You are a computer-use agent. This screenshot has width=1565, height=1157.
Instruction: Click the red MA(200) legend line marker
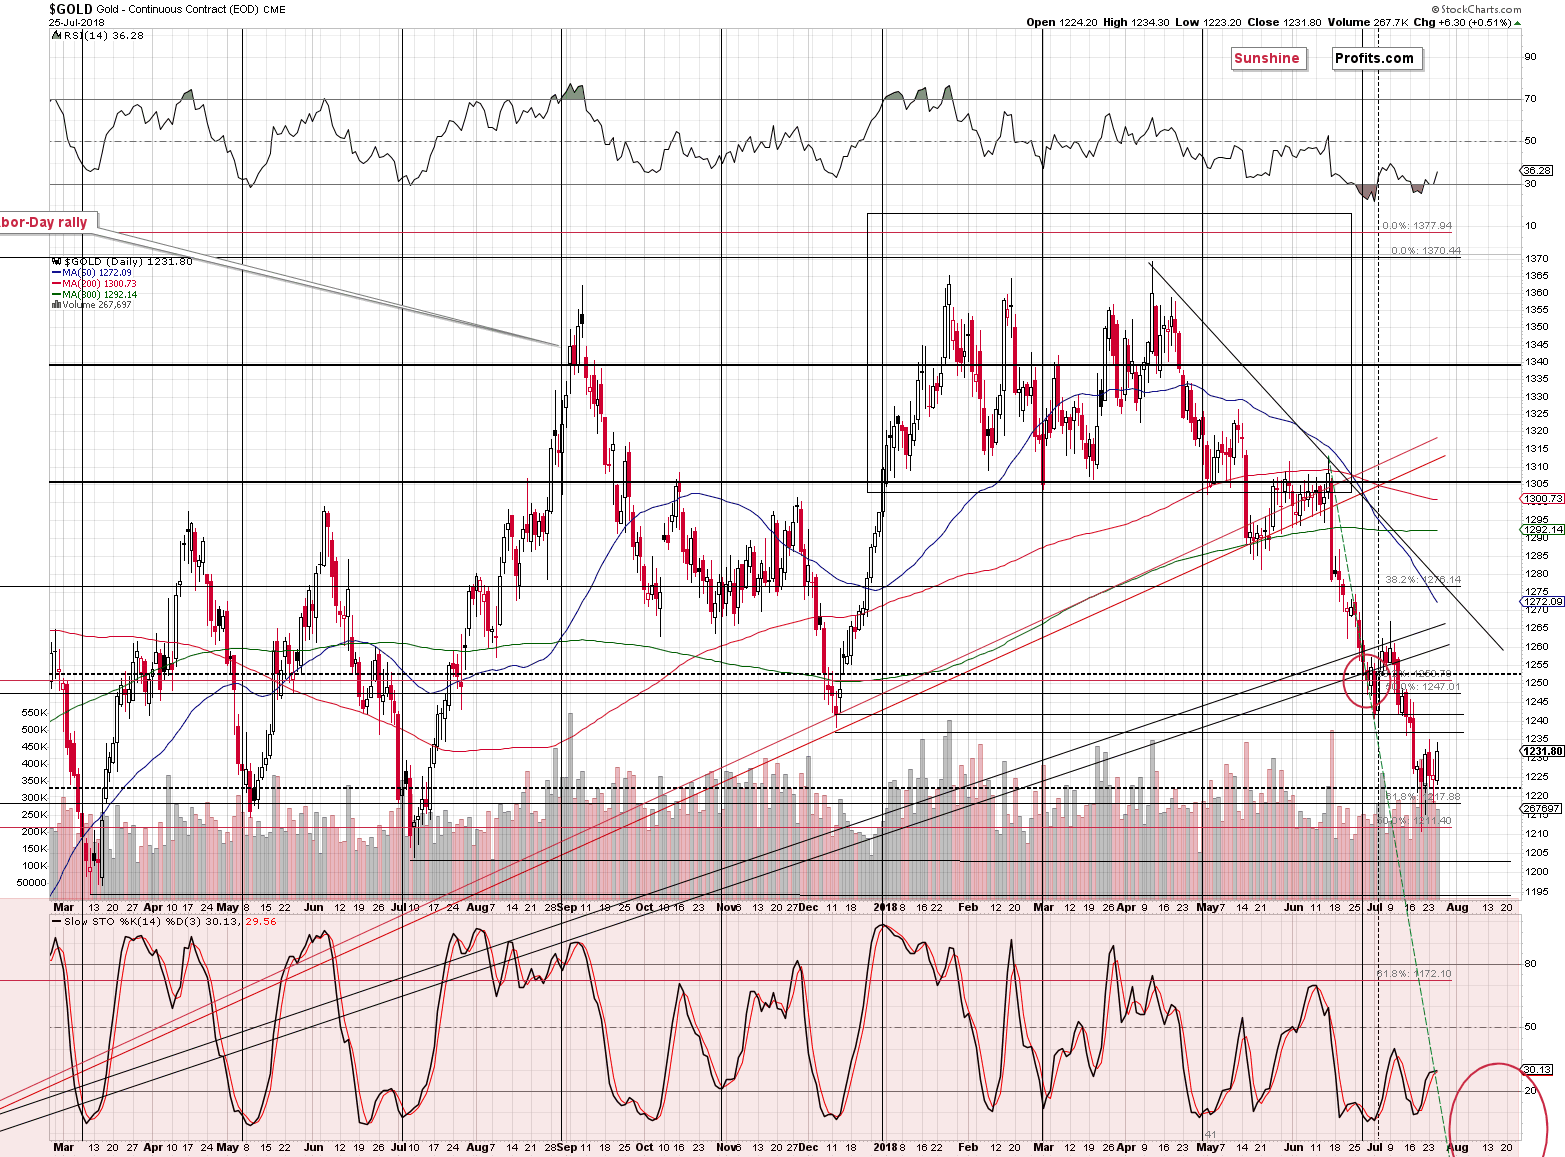tap(56, 284)
